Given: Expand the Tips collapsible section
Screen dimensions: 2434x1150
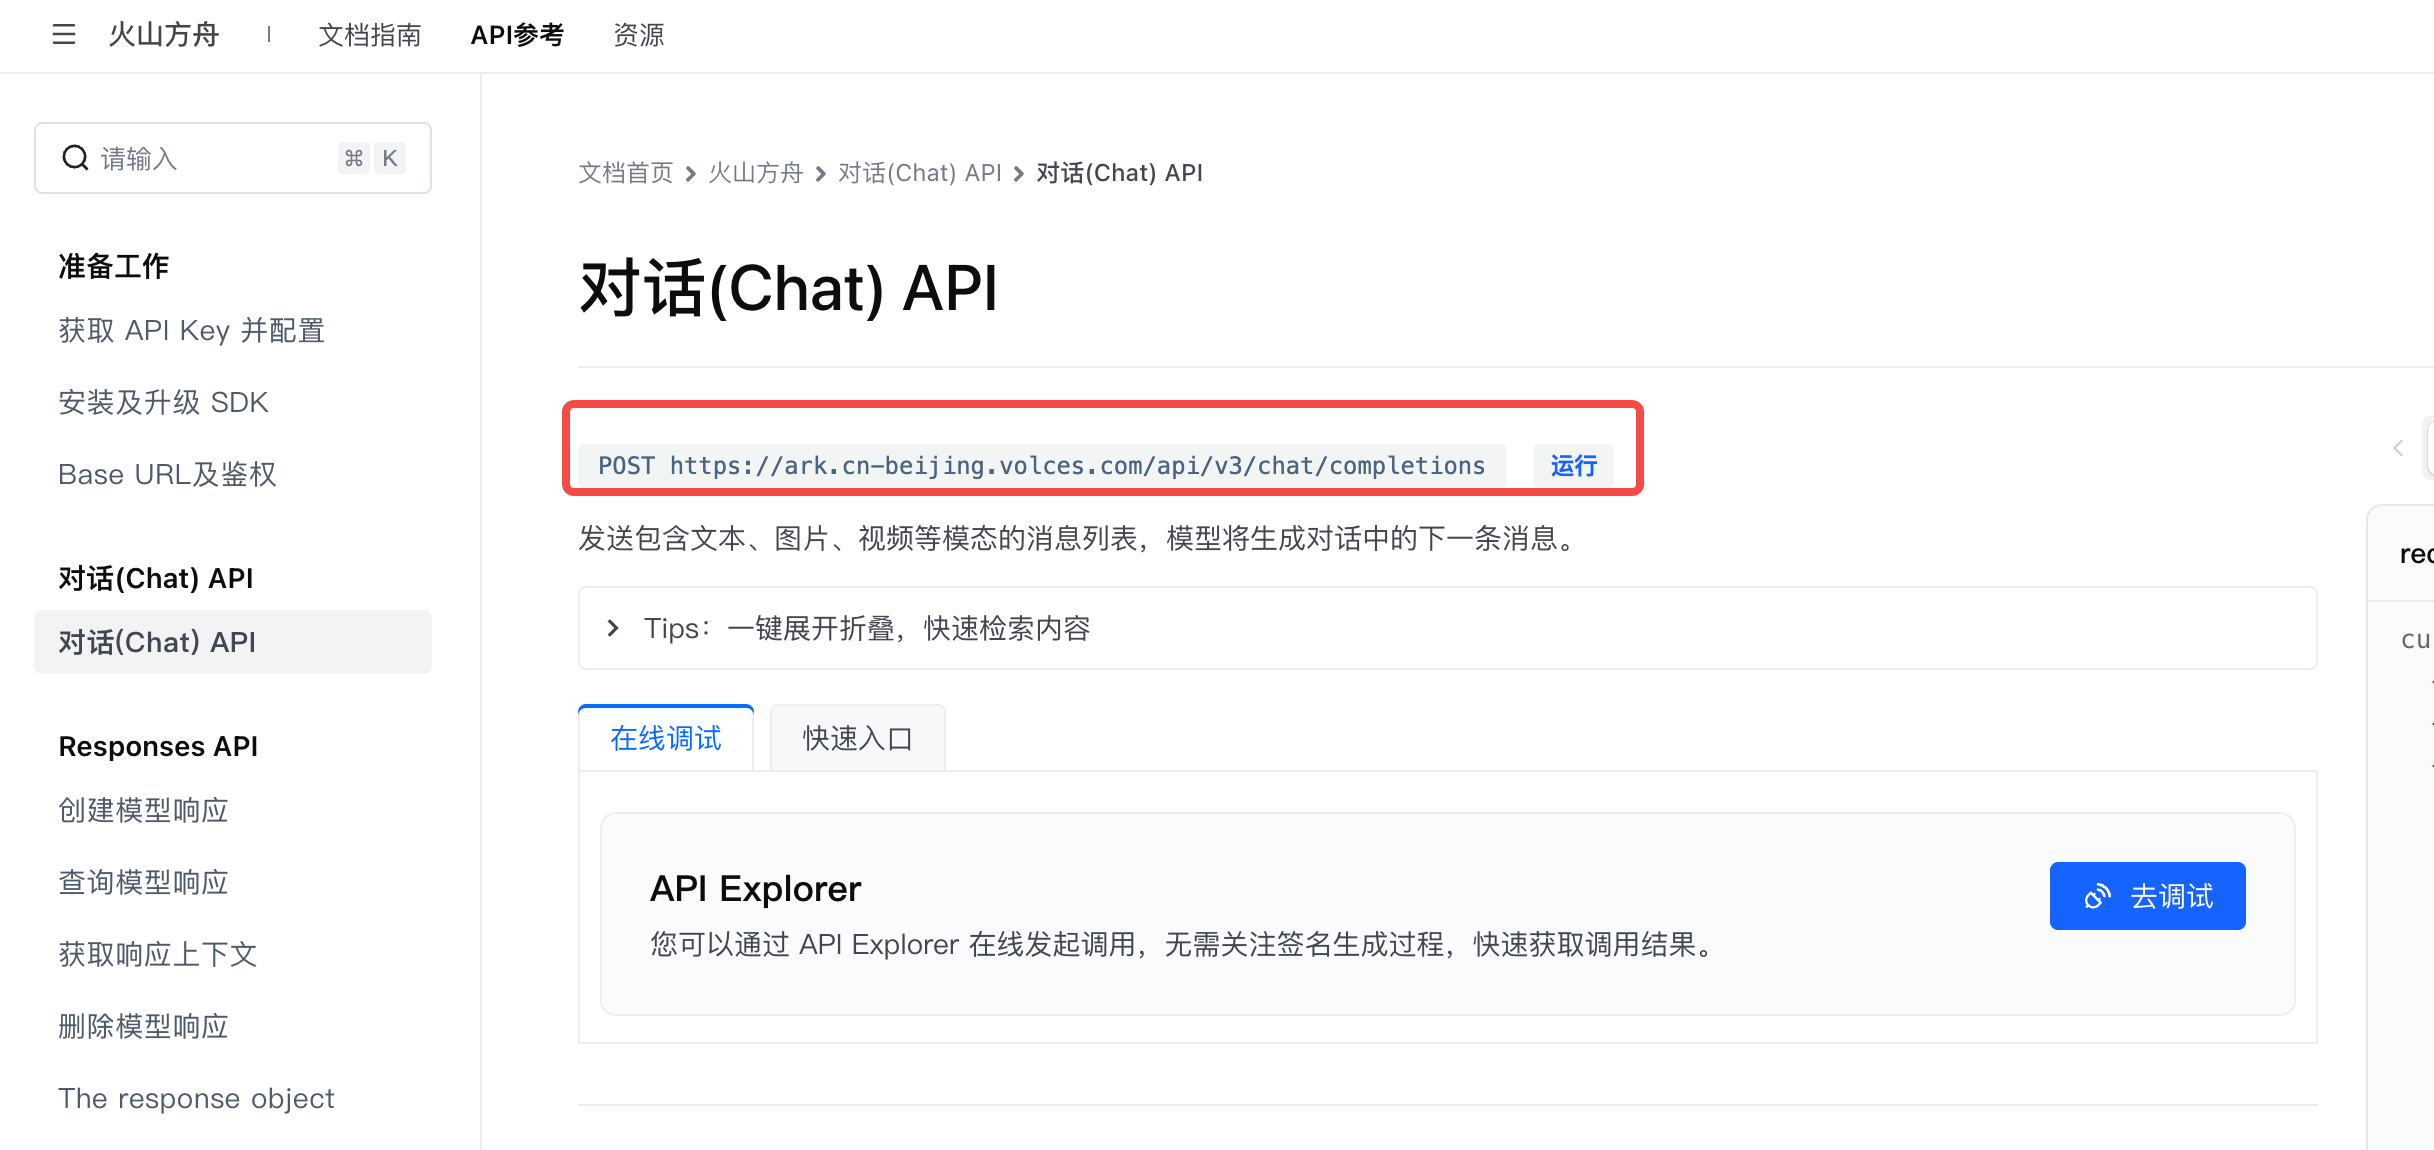Looking at the screenshot, I should [x=613, y=628].
